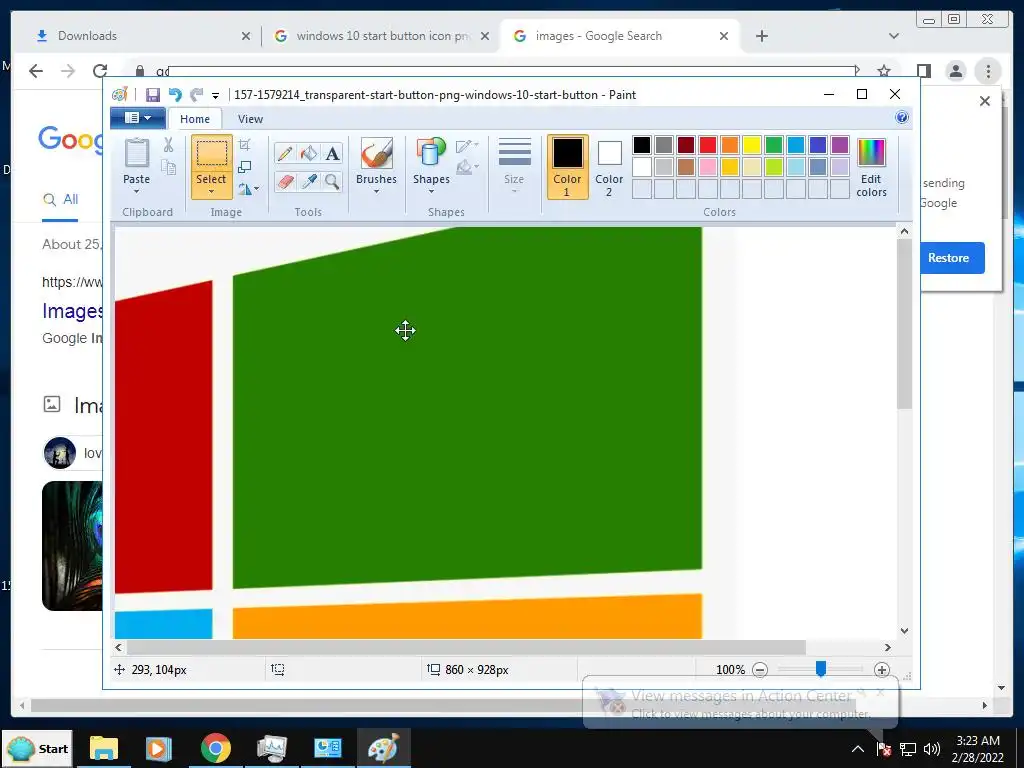Open Edit colors dialog
Viewport: 1024px width, 768px height.
click(x=871, y=167)
